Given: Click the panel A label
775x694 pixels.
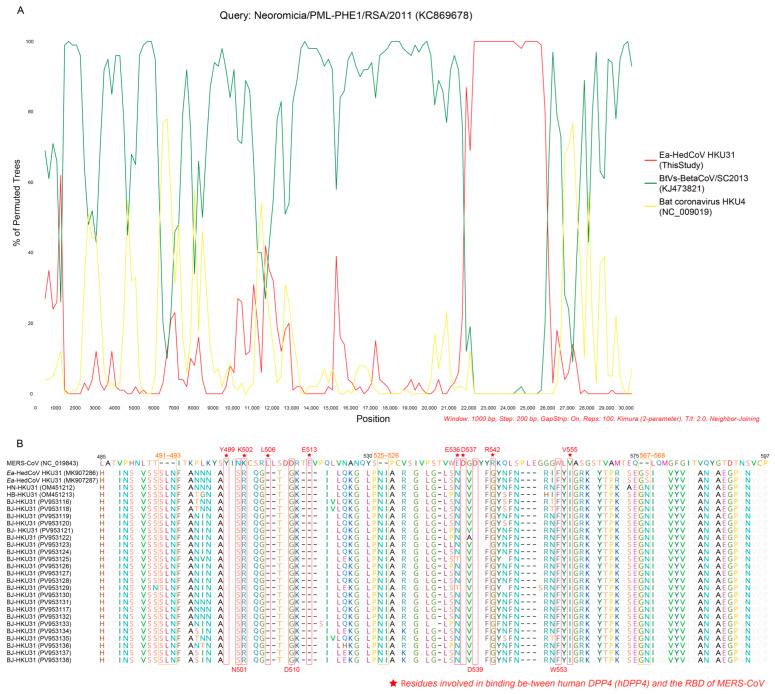Looking at the screenshot, I should click(20, 10).
